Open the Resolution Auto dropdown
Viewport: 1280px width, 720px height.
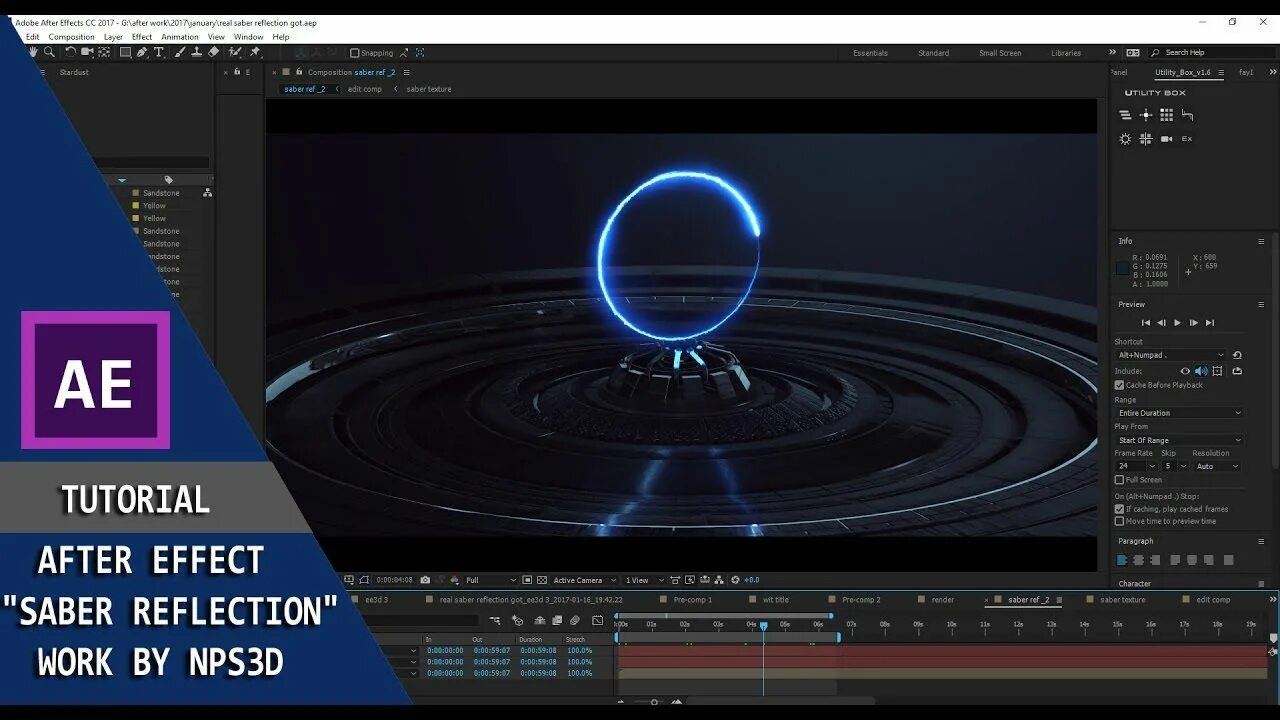coord(1216,466)
